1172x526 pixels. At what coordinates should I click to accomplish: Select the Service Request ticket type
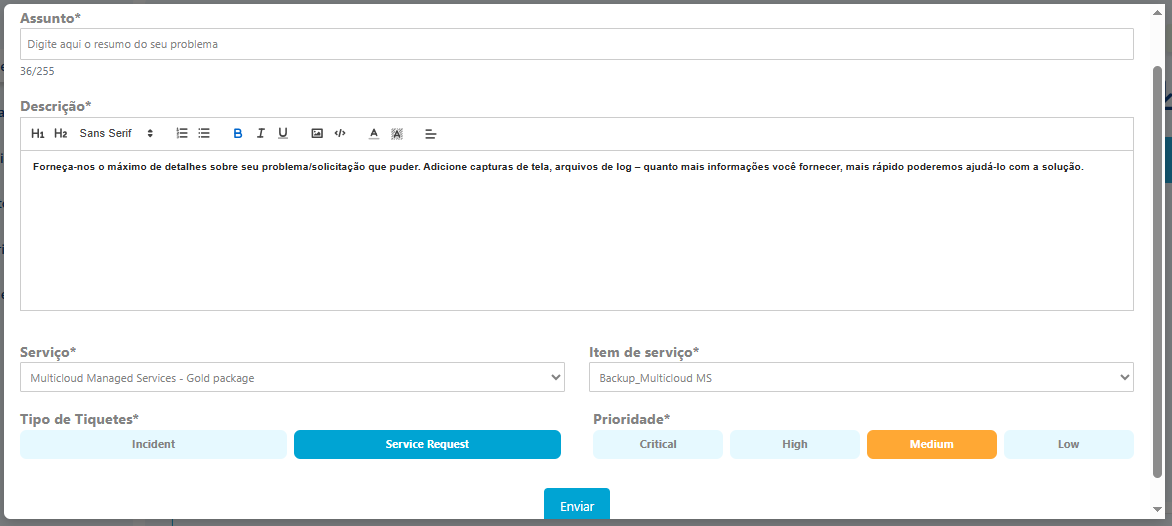pyautogui.click(x=427, y=444)
